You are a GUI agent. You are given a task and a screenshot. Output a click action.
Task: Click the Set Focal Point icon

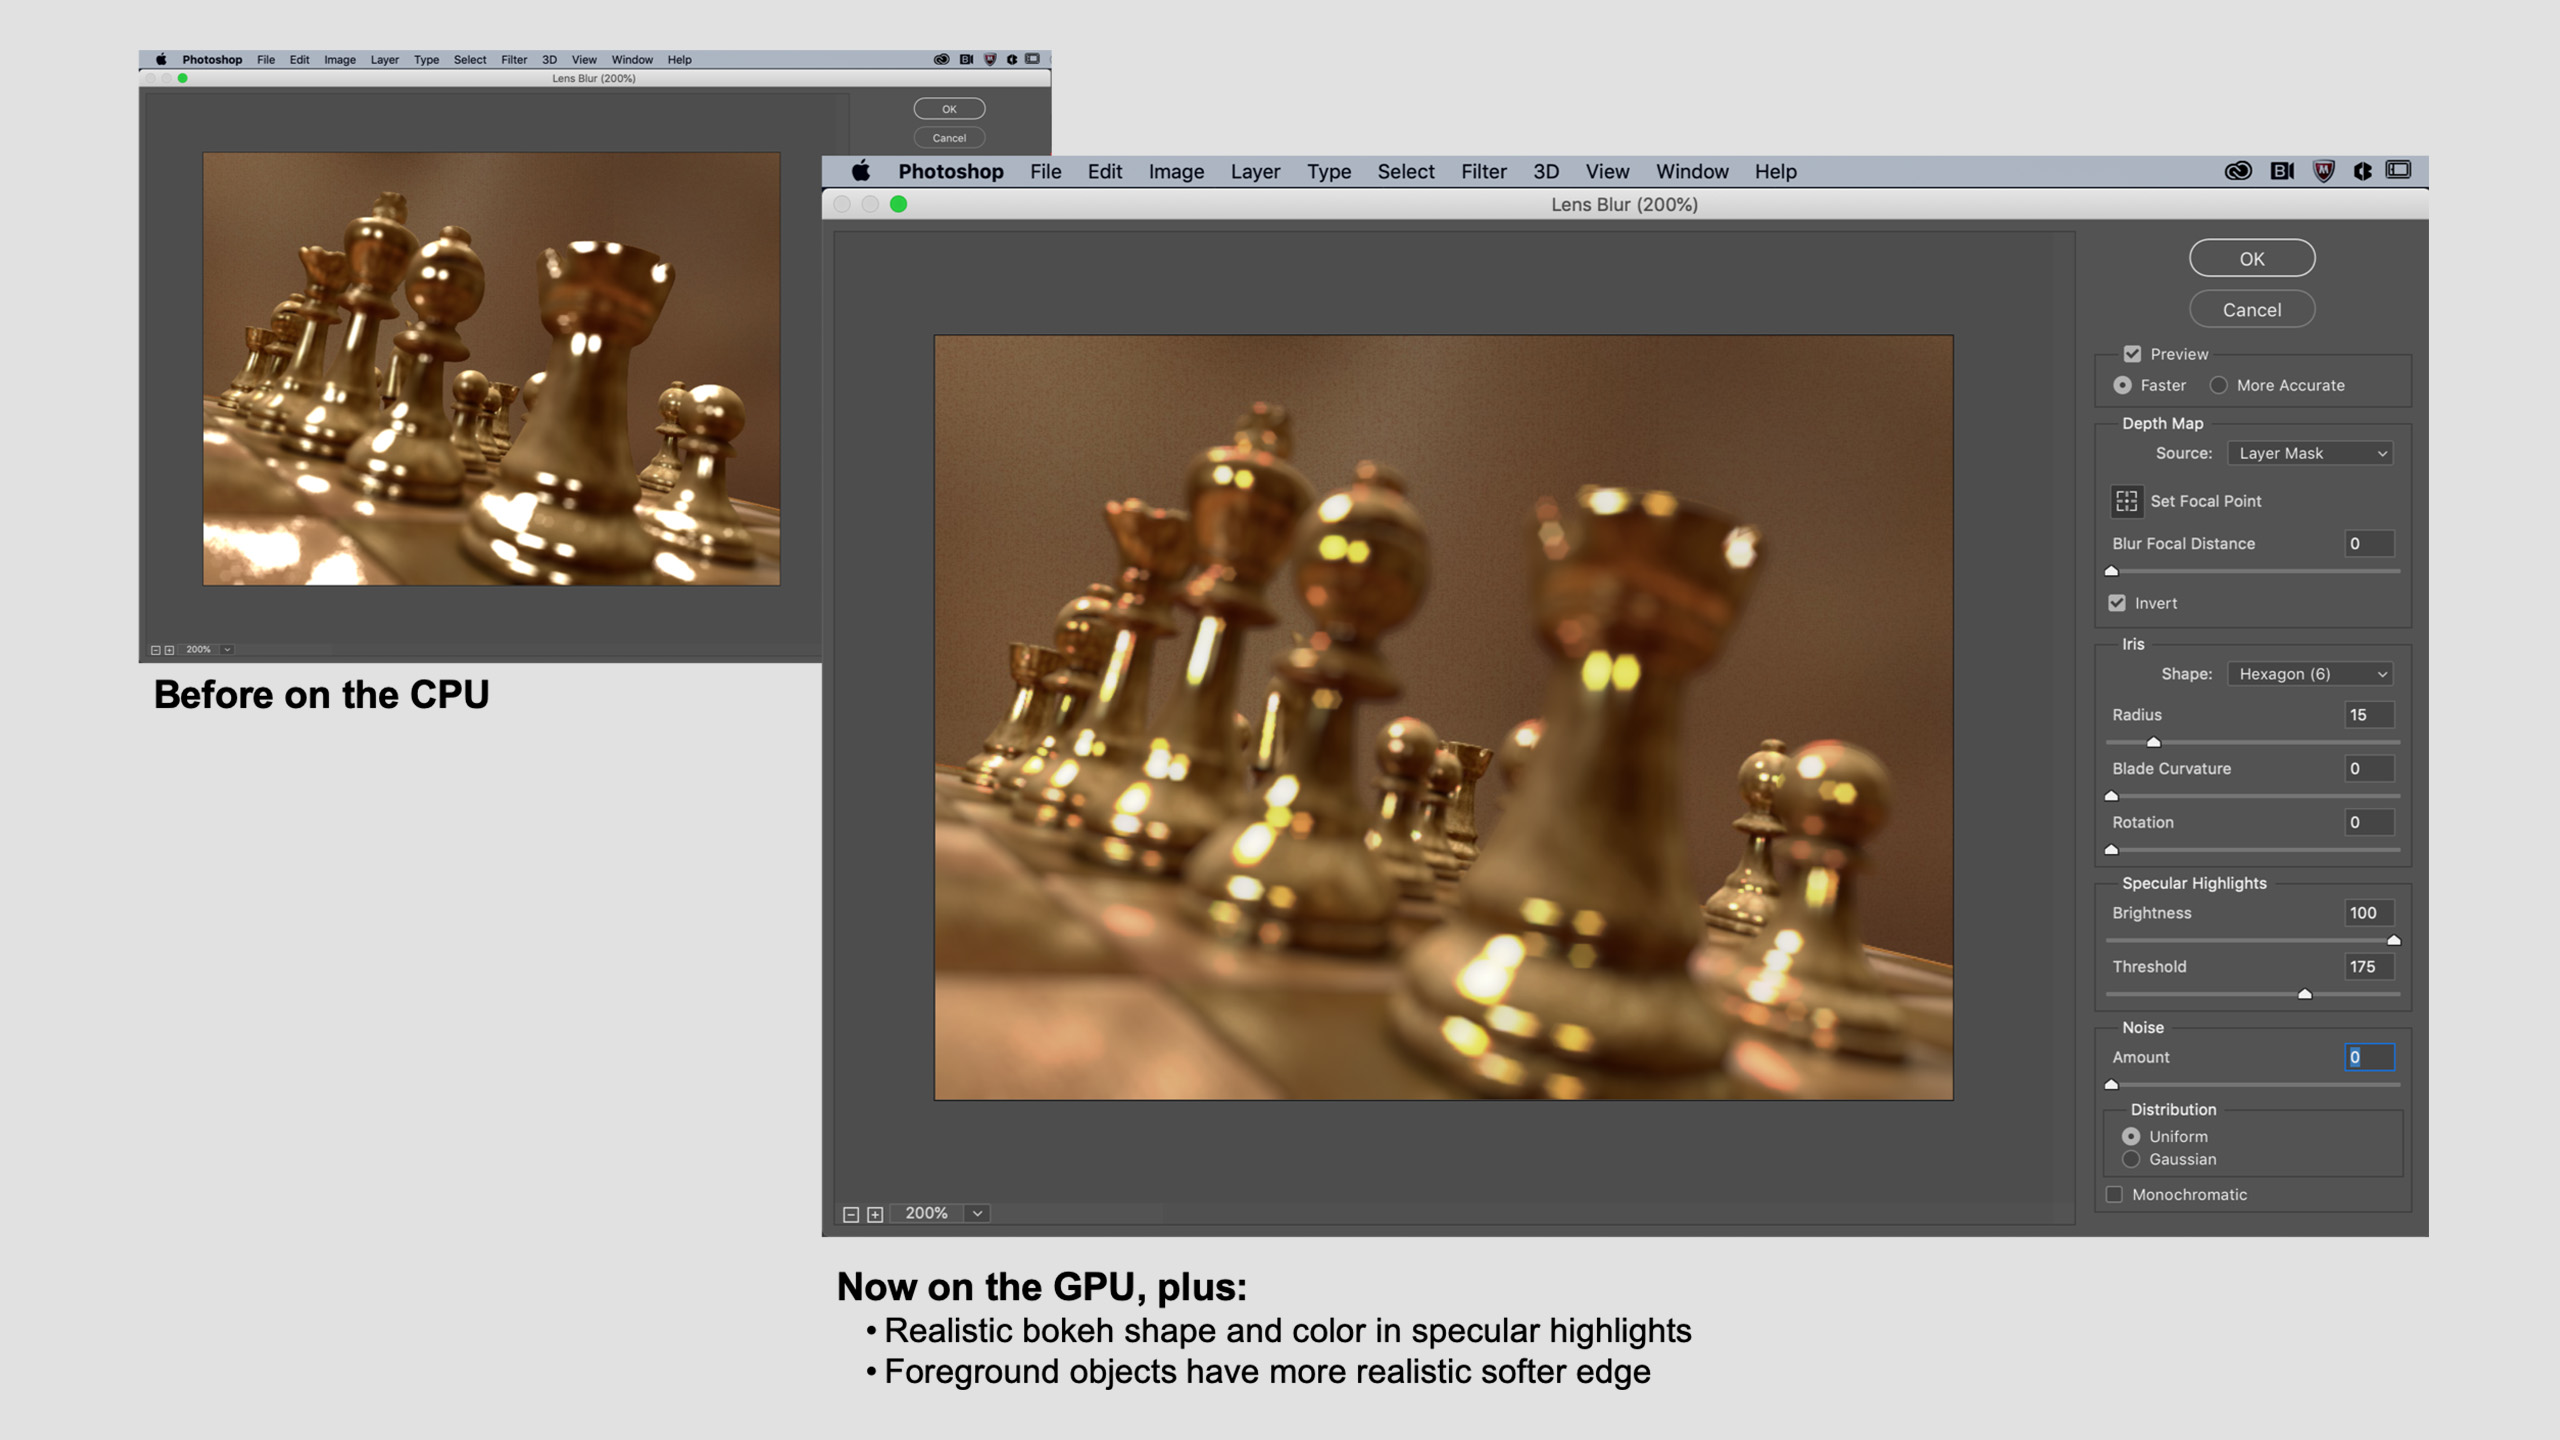pos(2124,501)
